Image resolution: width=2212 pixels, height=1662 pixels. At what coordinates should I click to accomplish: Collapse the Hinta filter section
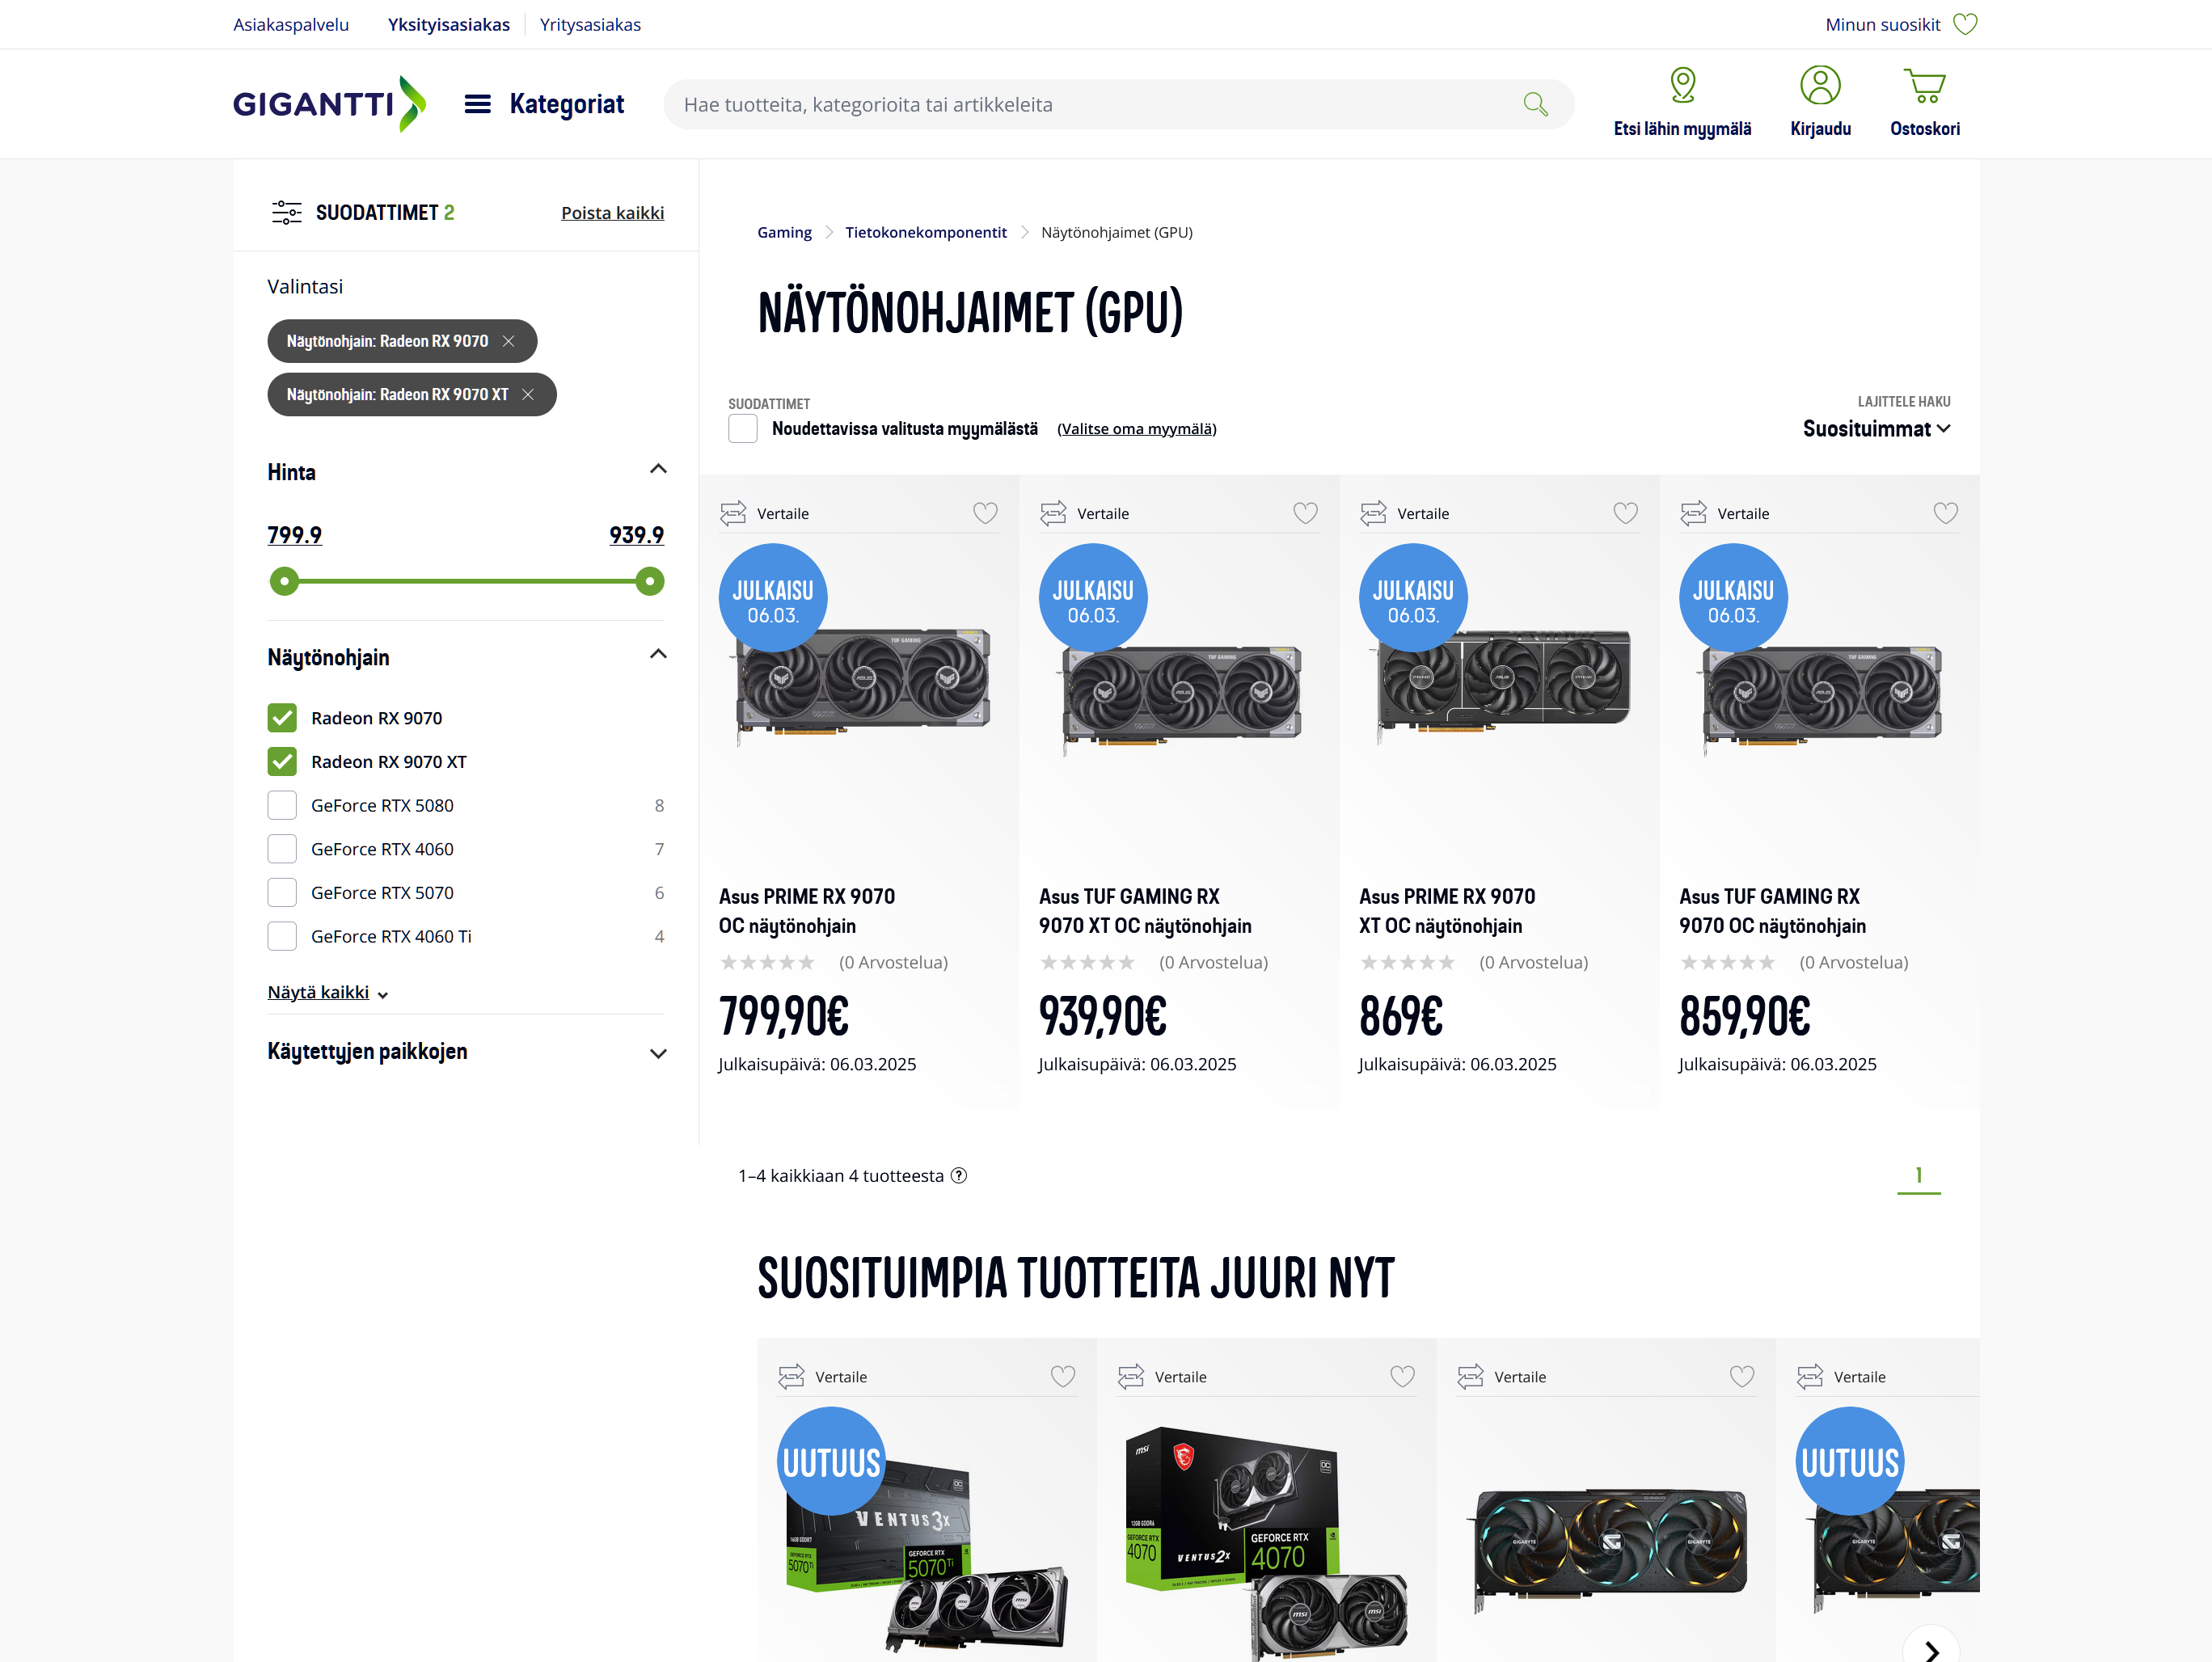[658, 470]
